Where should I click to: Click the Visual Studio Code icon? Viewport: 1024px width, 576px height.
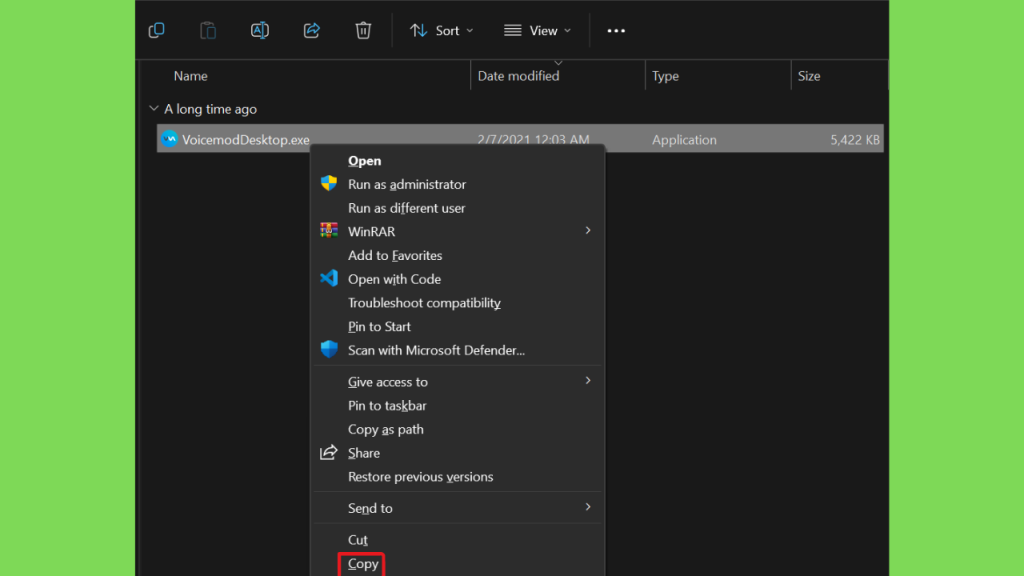[328, 278]
